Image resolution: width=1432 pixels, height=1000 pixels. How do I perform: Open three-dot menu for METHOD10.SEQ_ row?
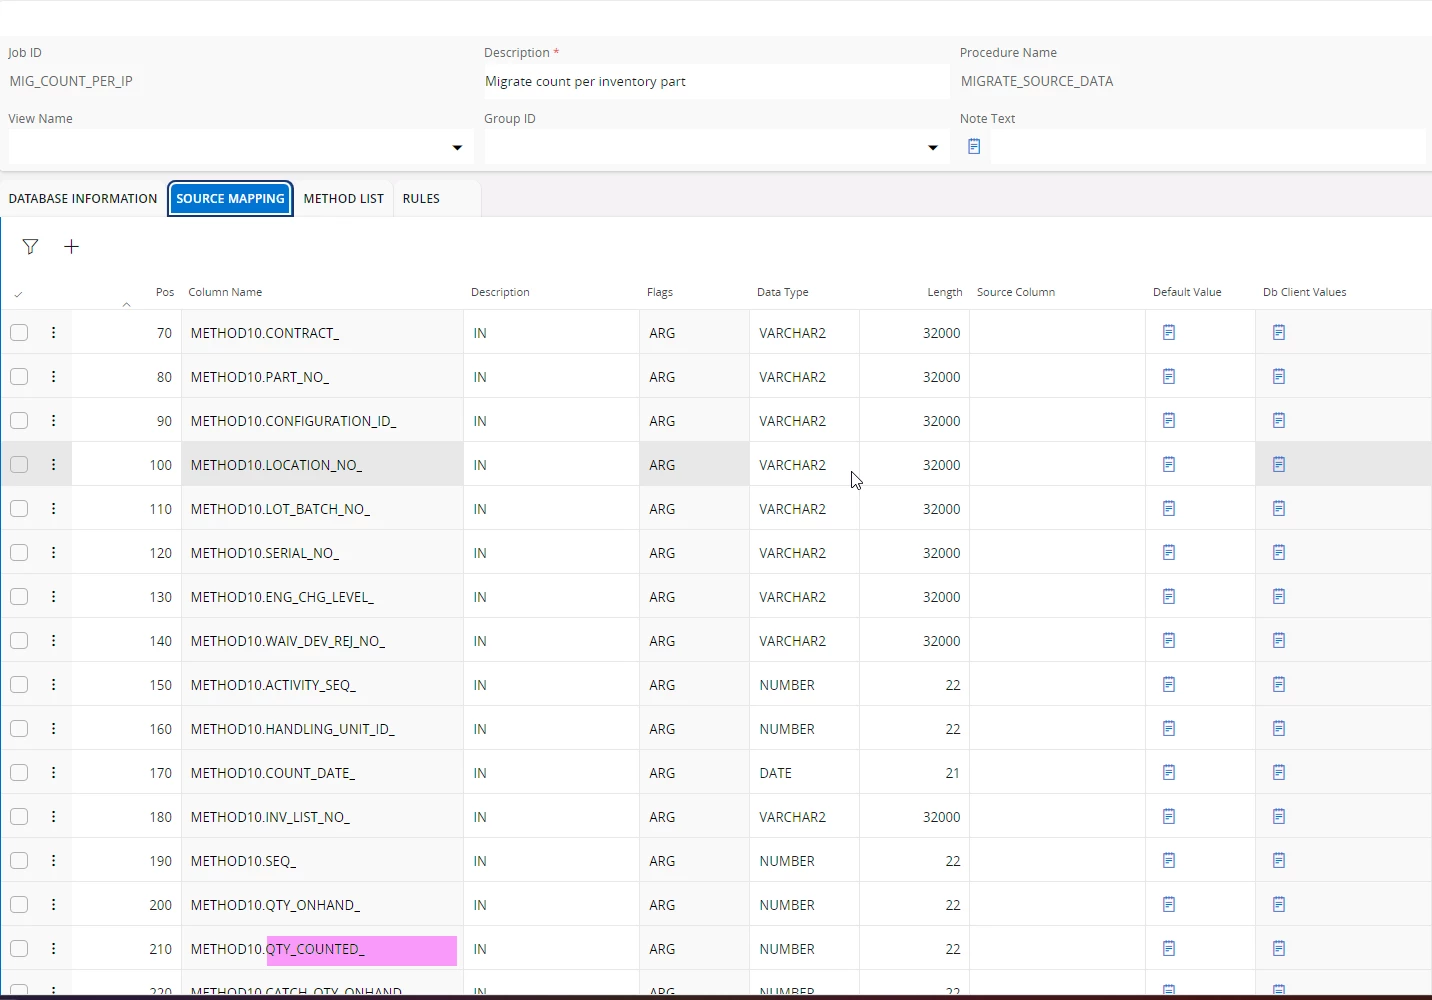[54, 861]
